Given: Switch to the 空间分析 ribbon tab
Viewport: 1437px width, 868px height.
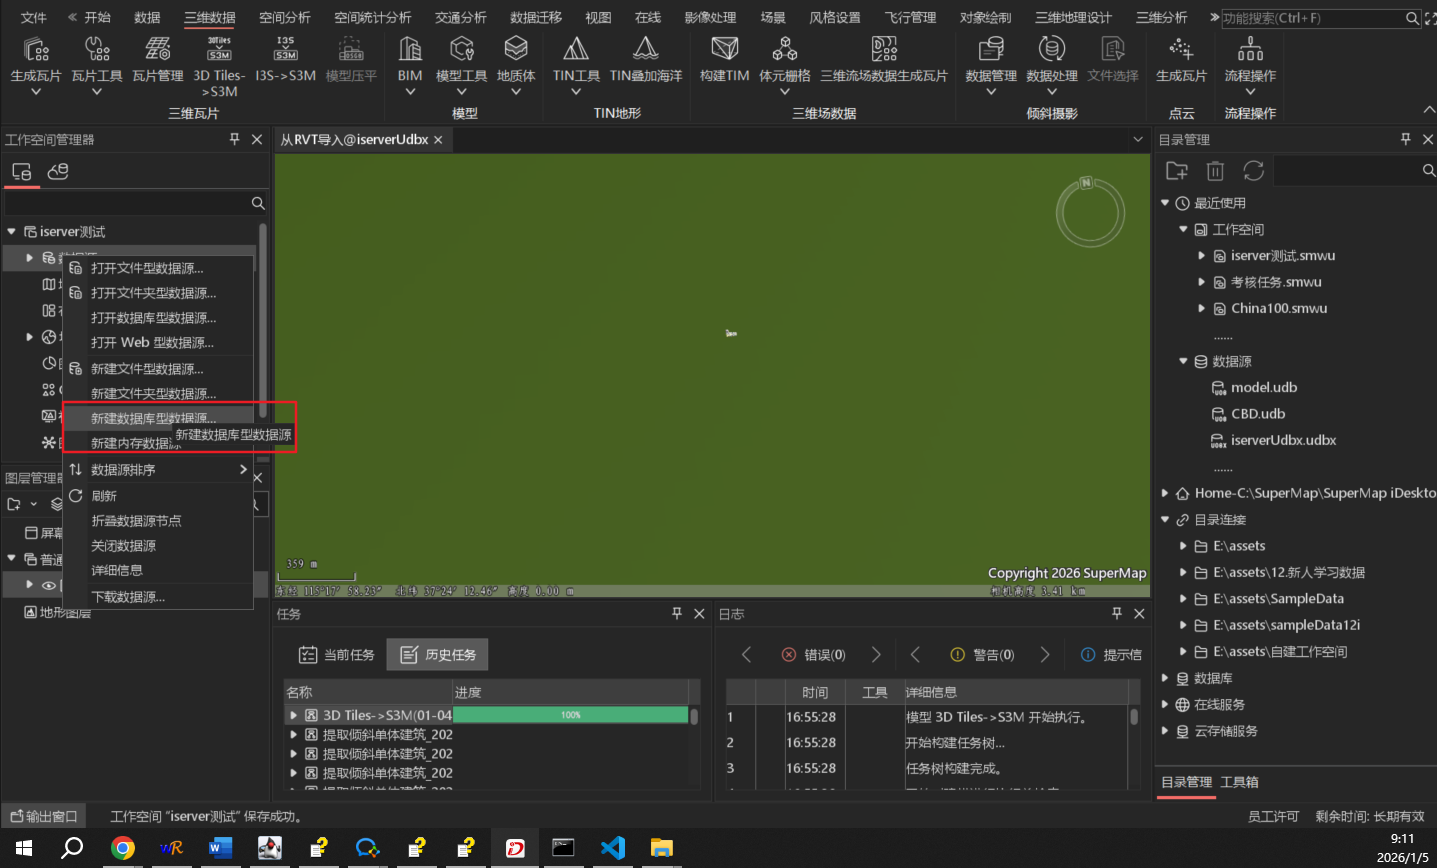Looking at the screenshot, I should point(284,17).
